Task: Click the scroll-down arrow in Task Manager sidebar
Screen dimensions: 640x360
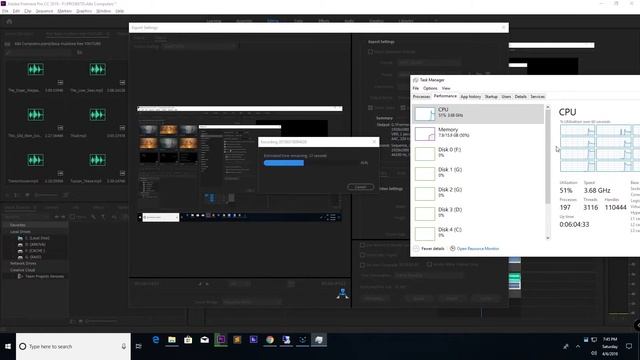Action: pos(548,238)
